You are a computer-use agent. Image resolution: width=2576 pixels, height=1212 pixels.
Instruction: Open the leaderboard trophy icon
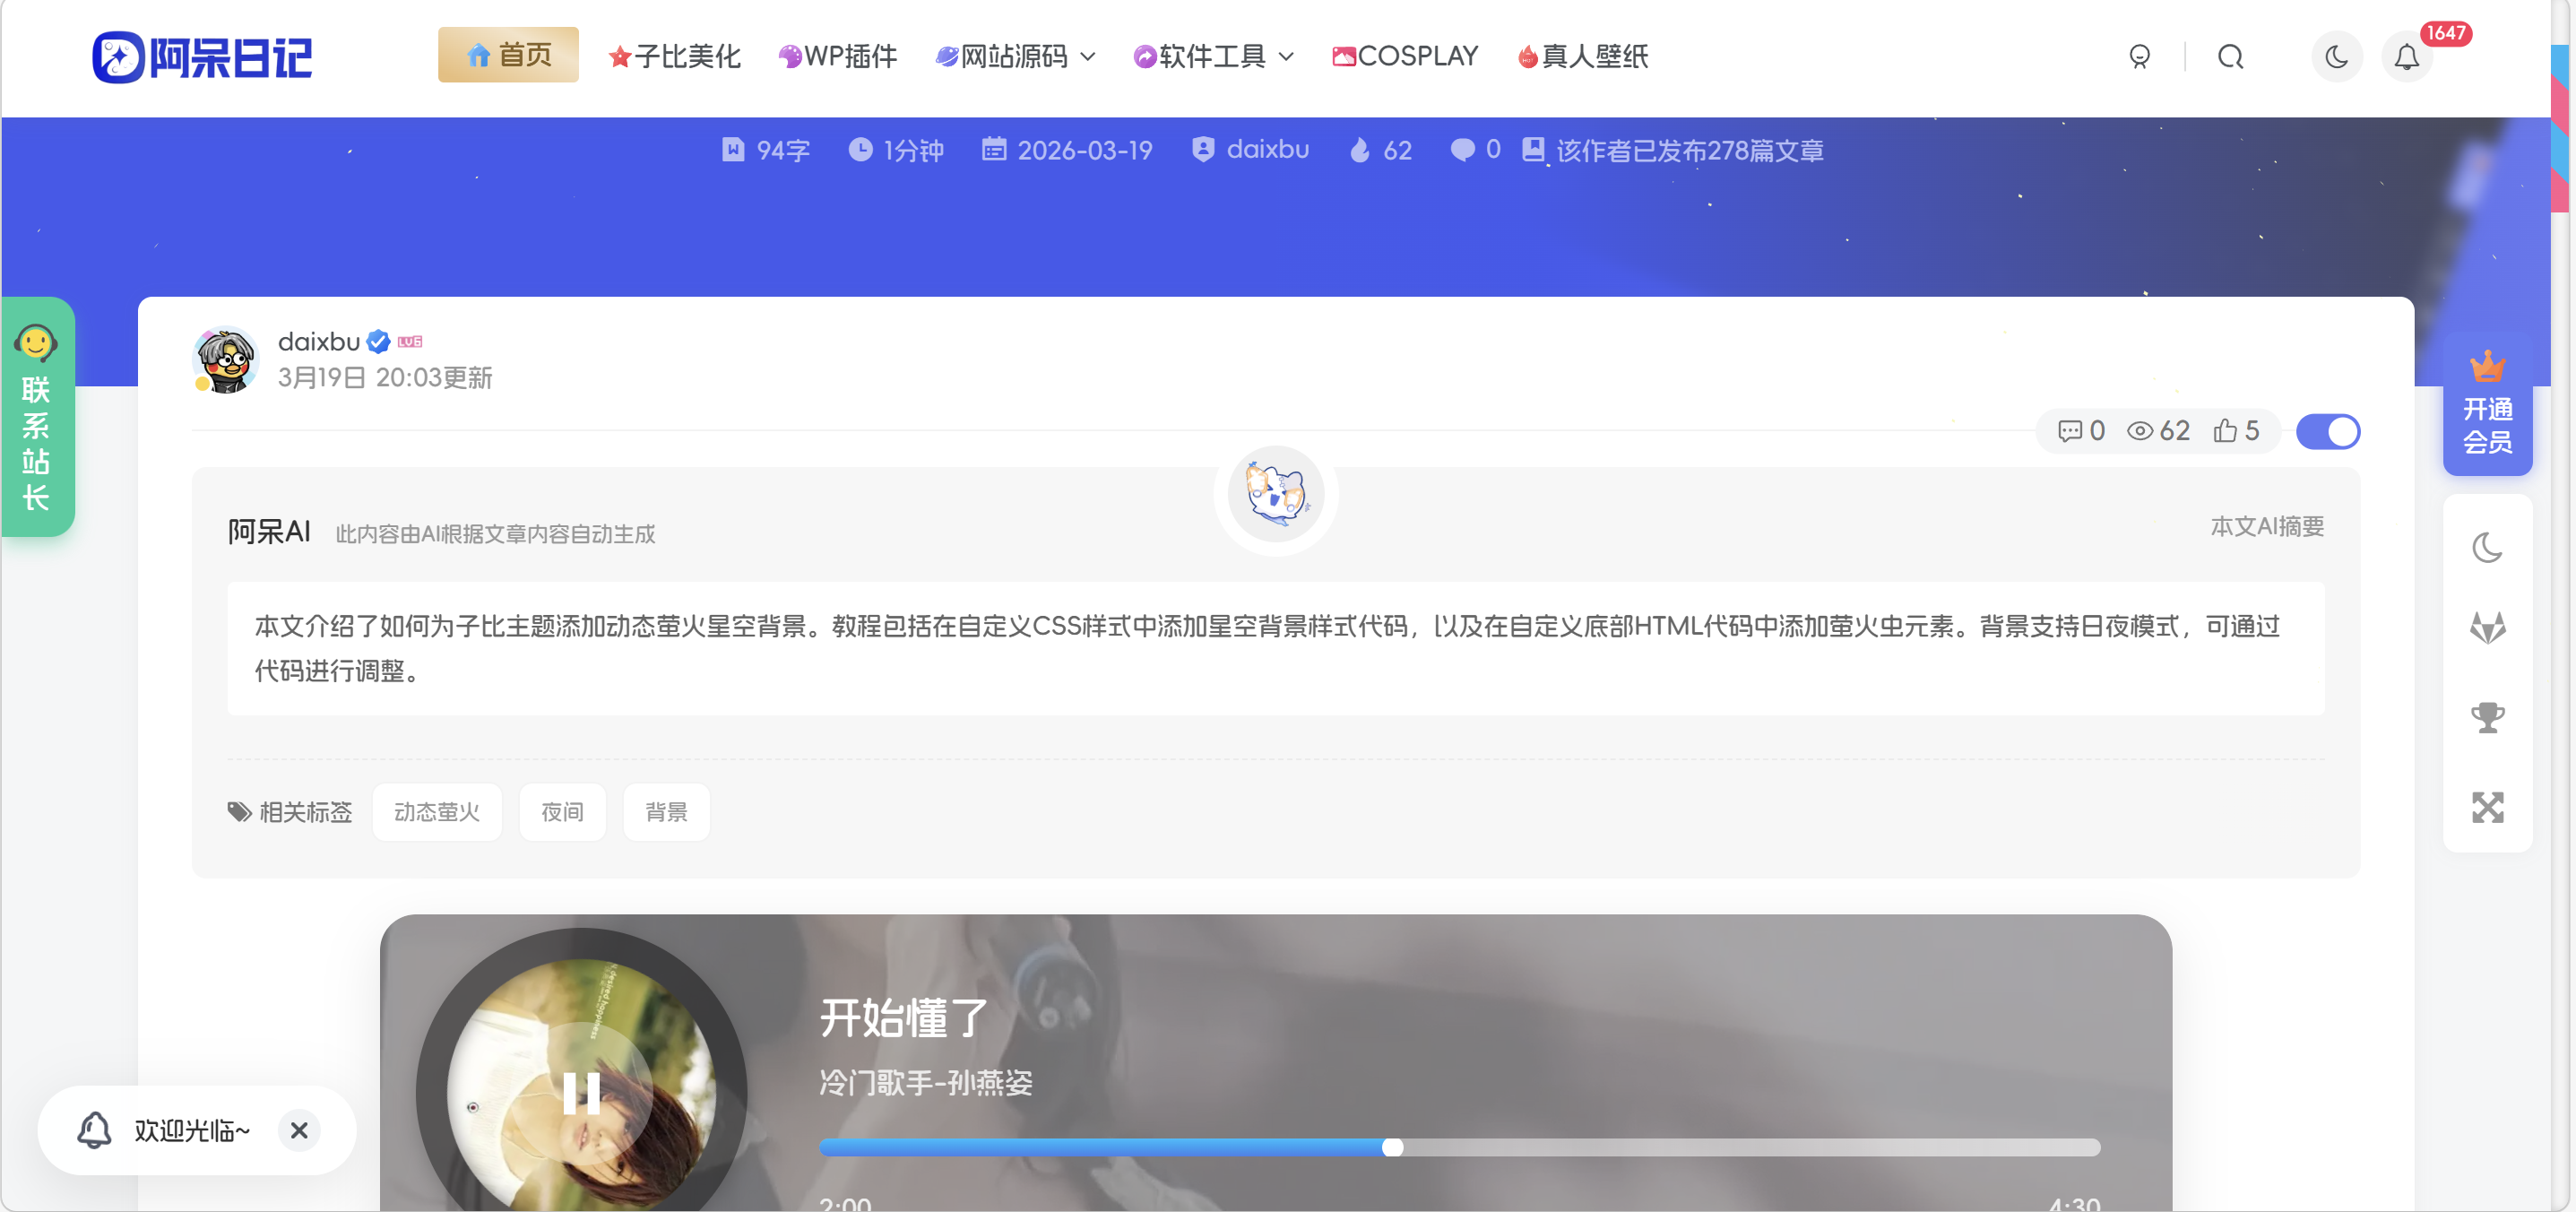coord(2489,716)
